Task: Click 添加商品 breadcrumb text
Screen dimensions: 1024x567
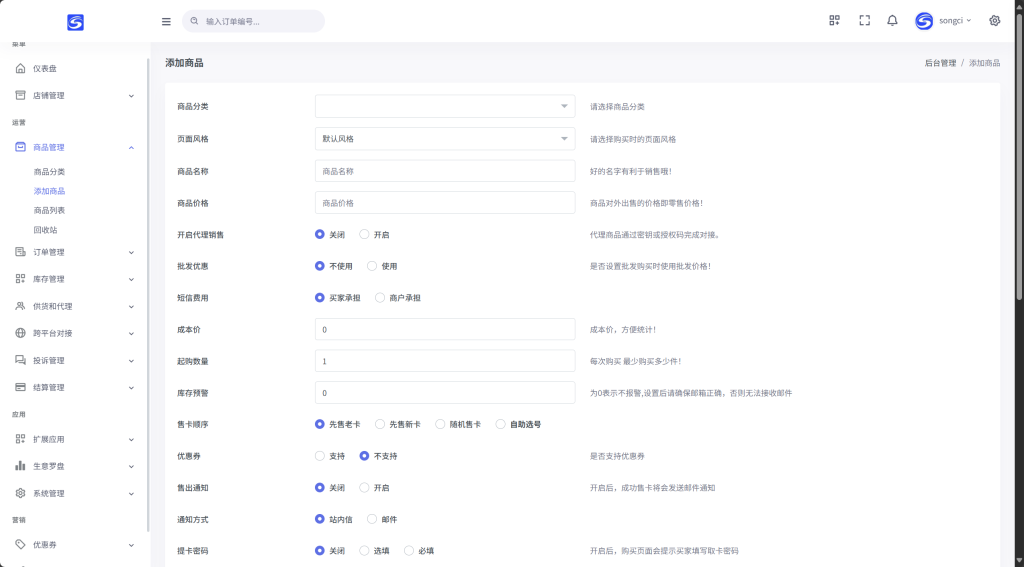Action: tap(984, 63)
